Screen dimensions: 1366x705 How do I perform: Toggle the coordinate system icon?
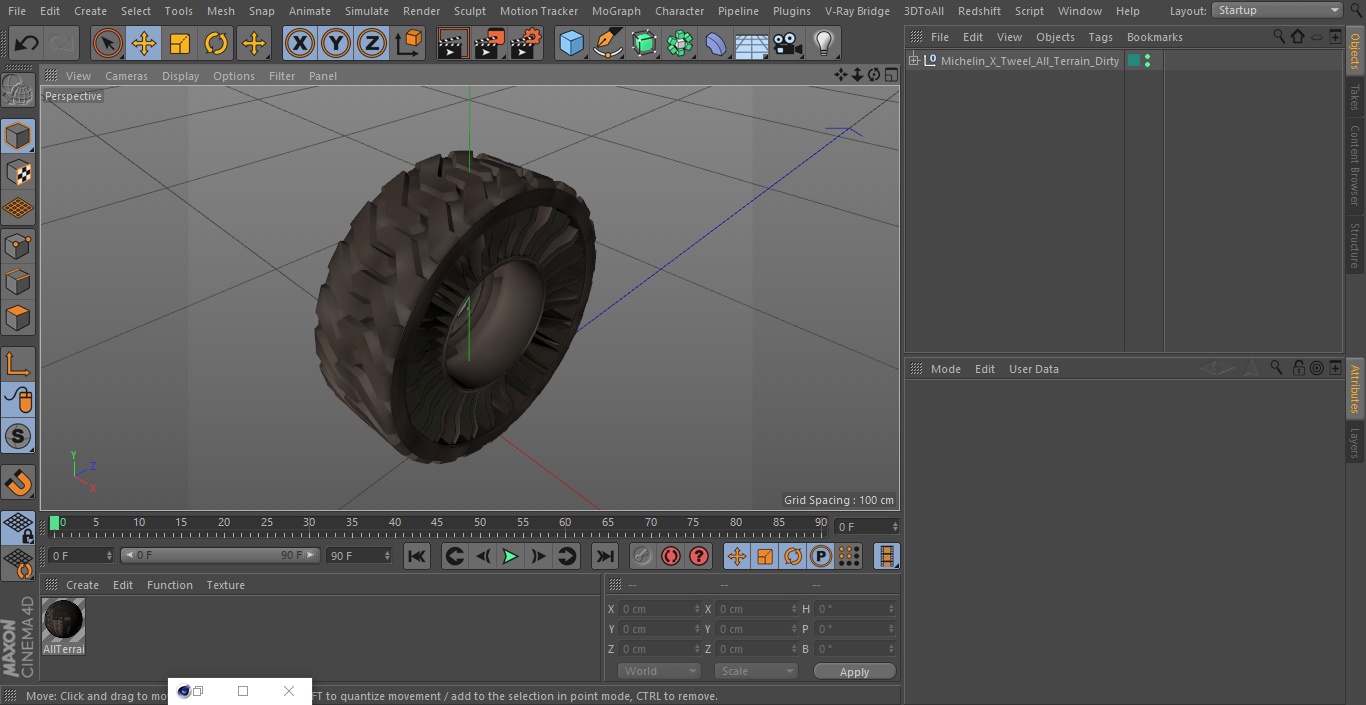pos(409,44)
